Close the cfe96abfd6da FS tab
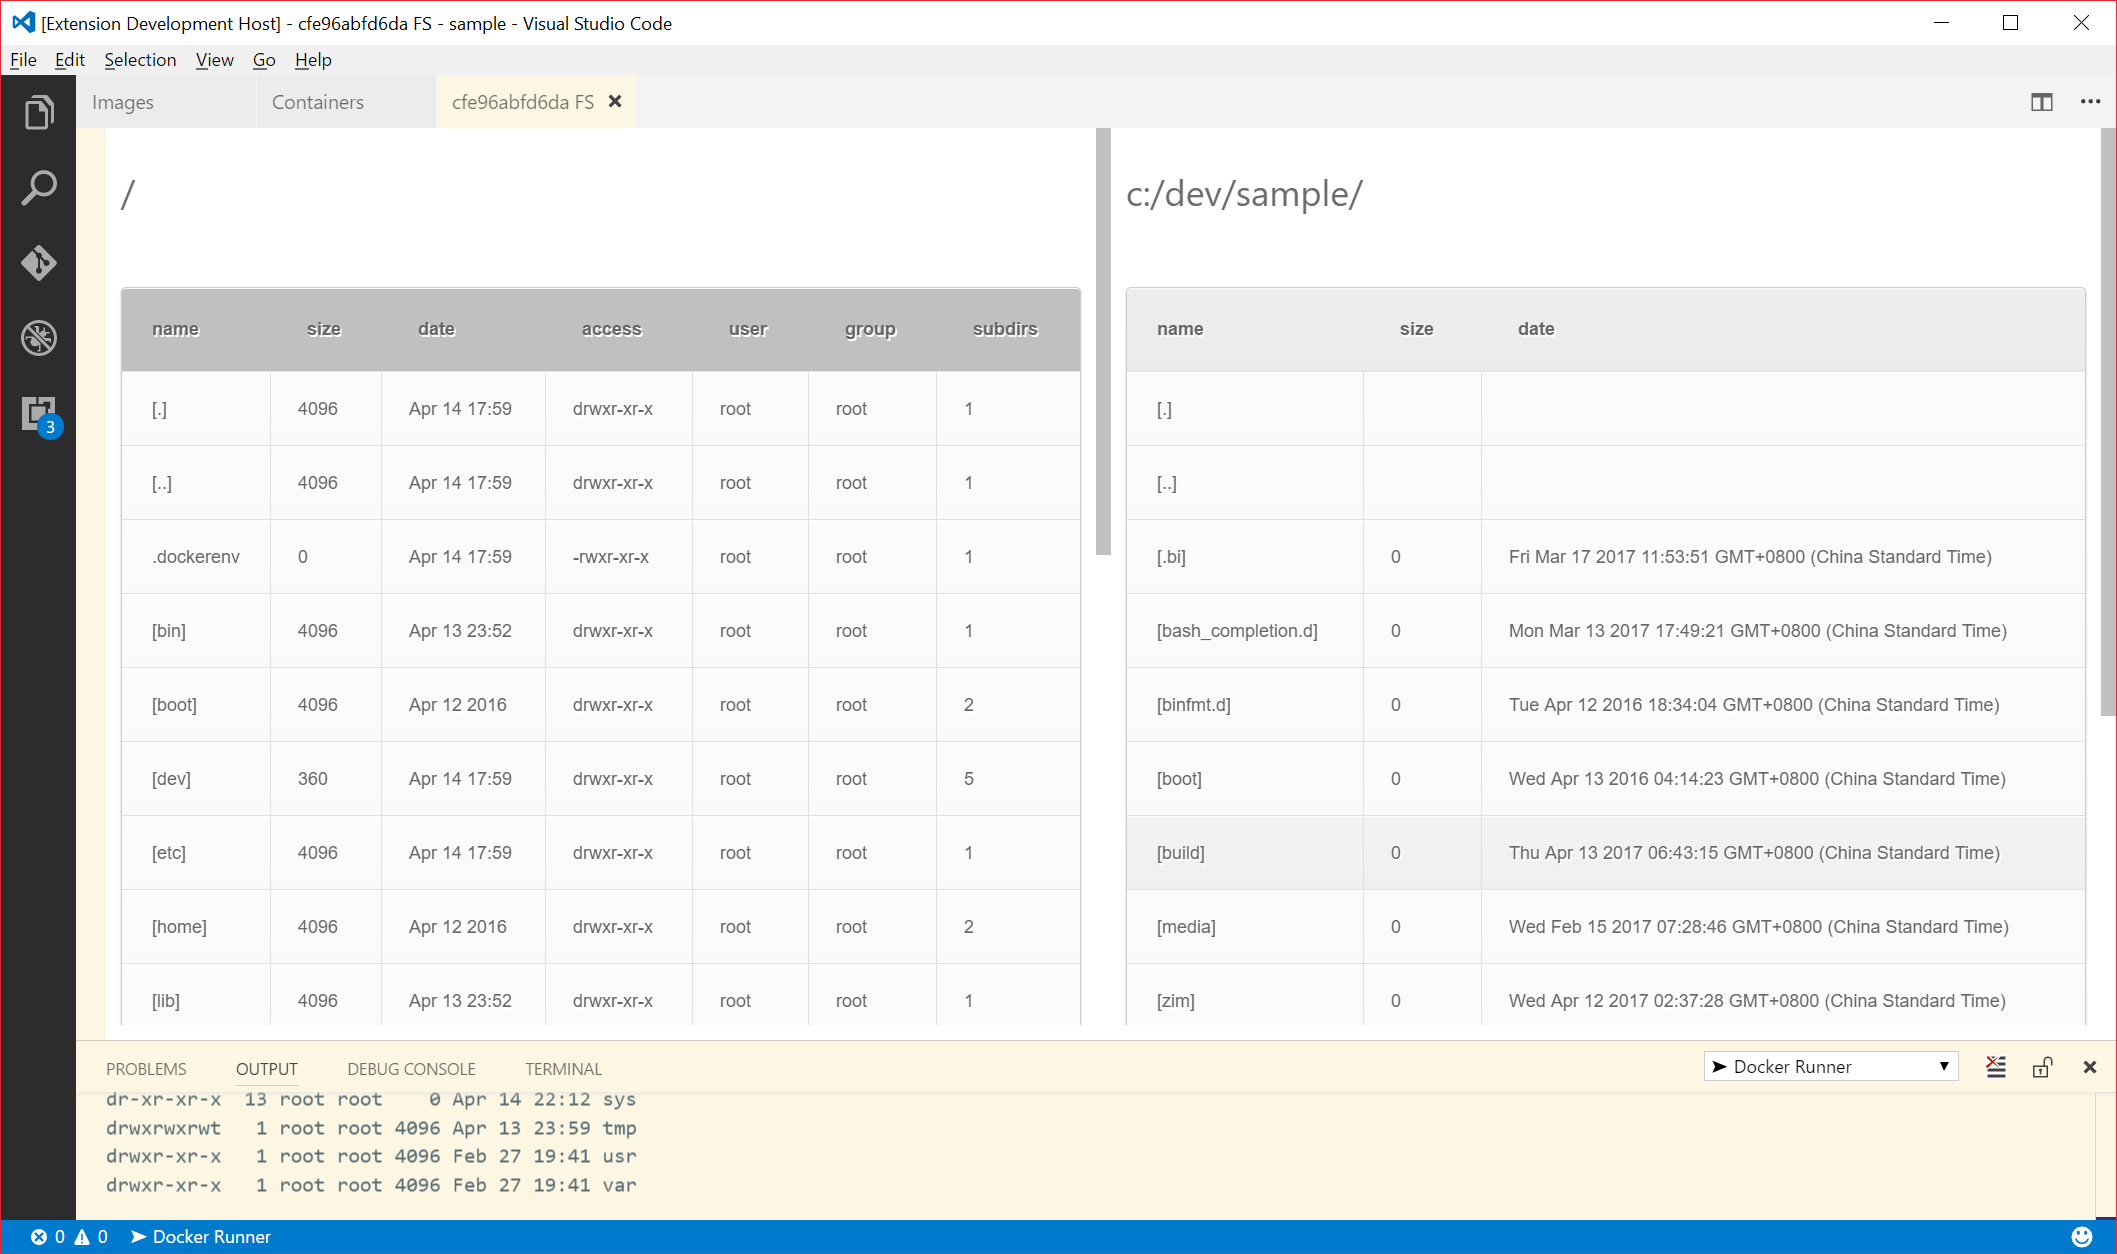This screenshot has width=2117, height=1254. [616, 101]
